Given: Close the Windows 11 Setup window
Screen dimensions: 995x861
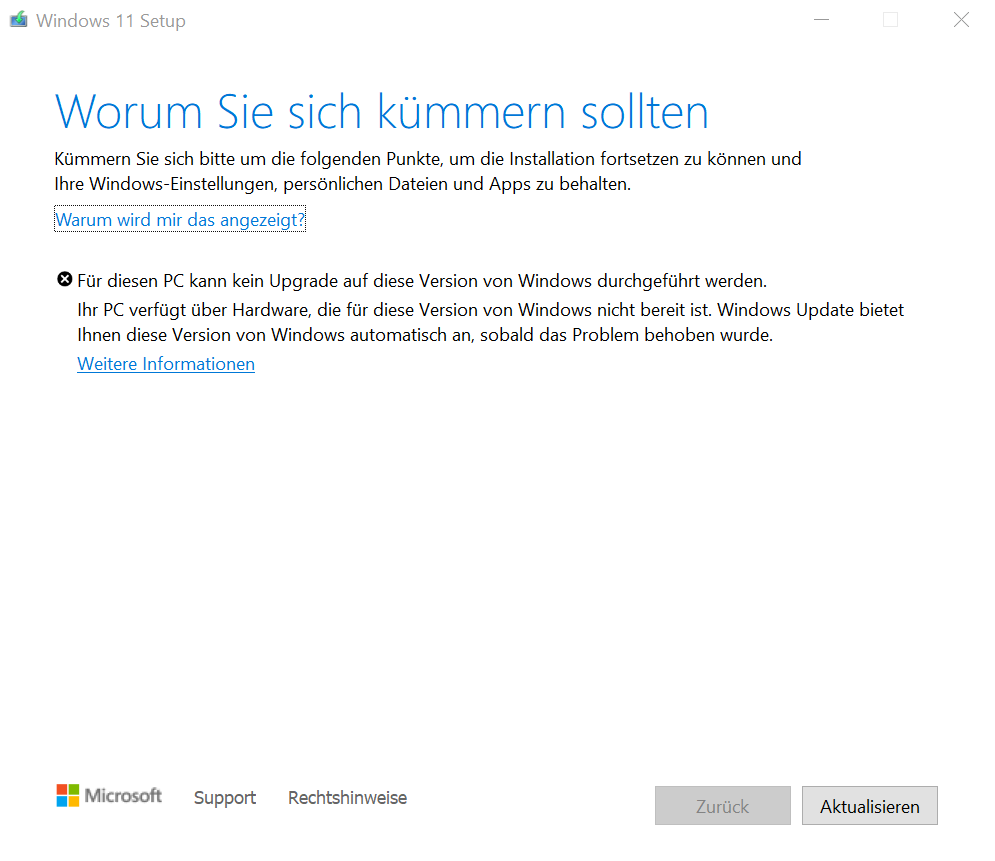Looking at the screenshot, I should (x=961, y=20).
